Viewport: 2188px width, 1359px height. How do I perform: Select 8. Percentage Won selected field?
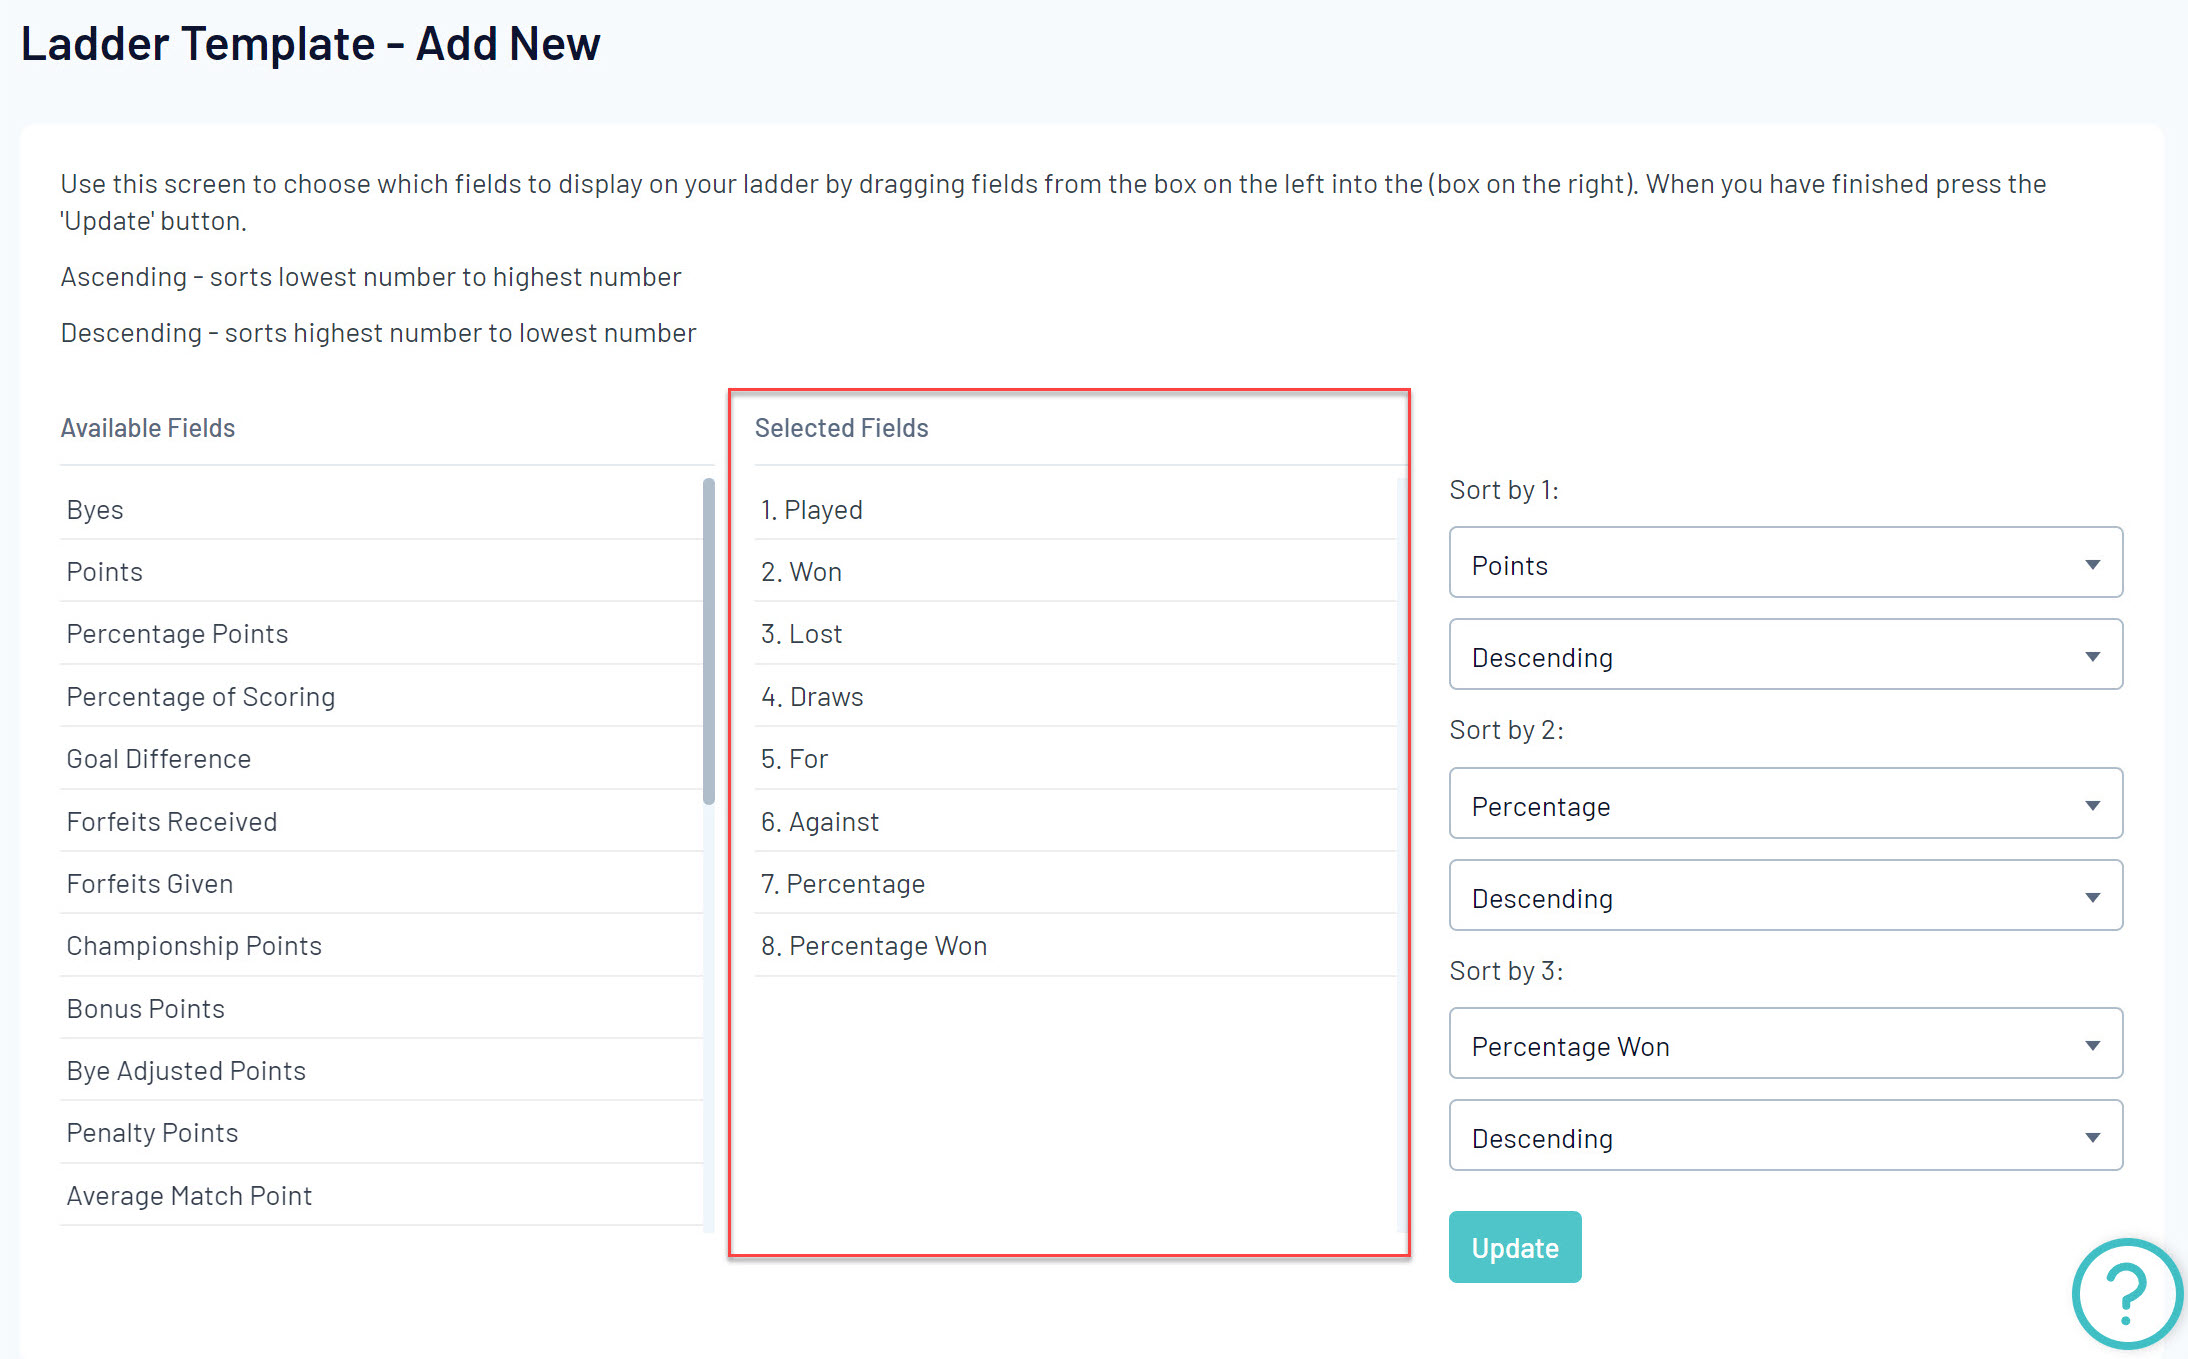coord(1075,946)
